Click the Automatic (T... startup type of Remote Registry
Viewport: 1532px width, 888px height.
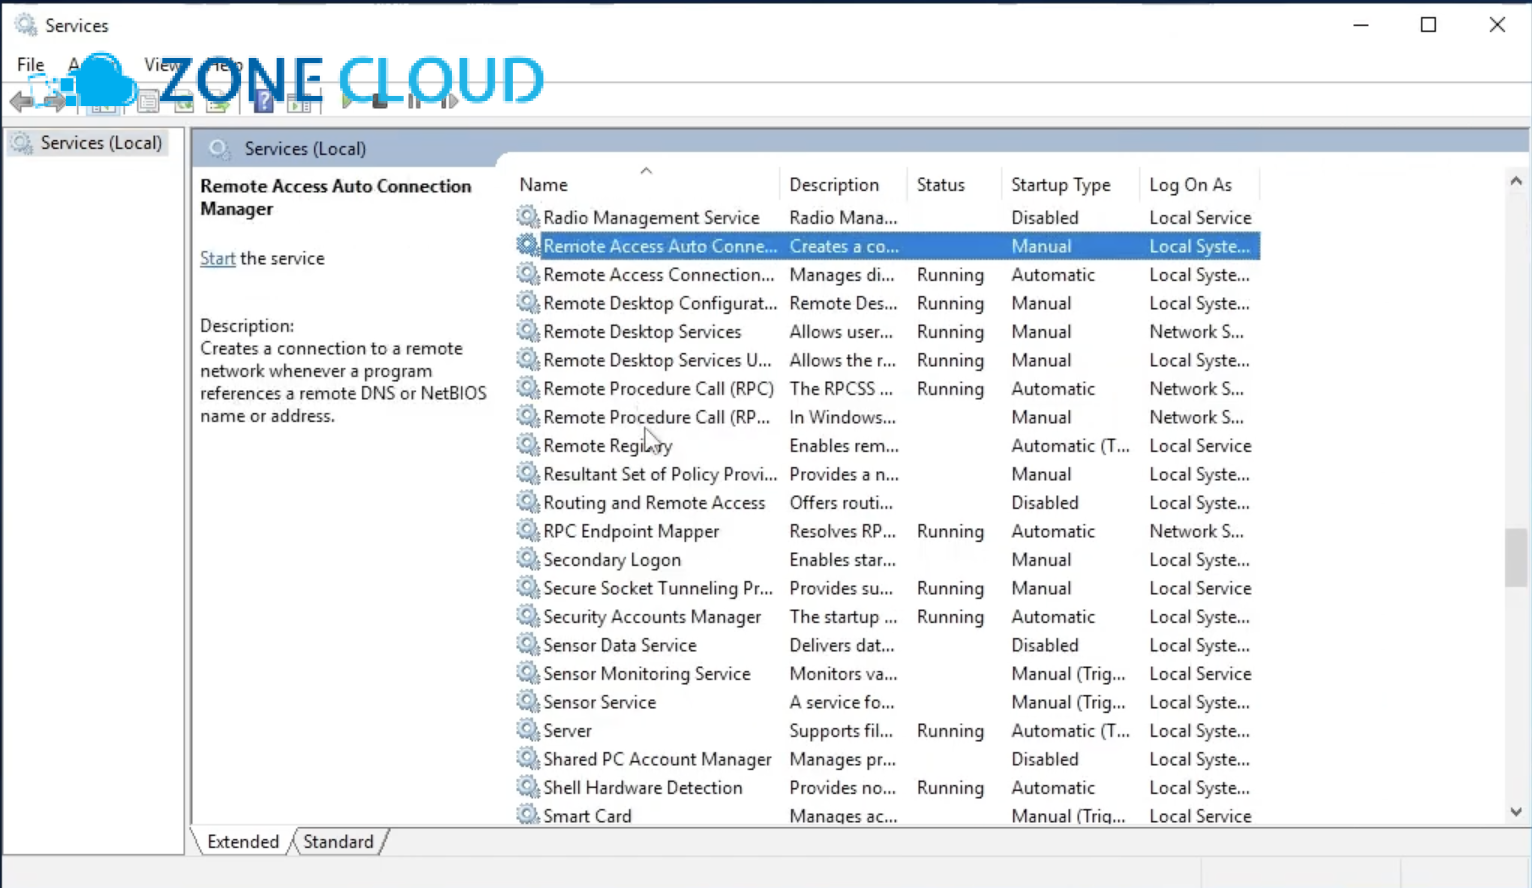tap(1070, 446)
